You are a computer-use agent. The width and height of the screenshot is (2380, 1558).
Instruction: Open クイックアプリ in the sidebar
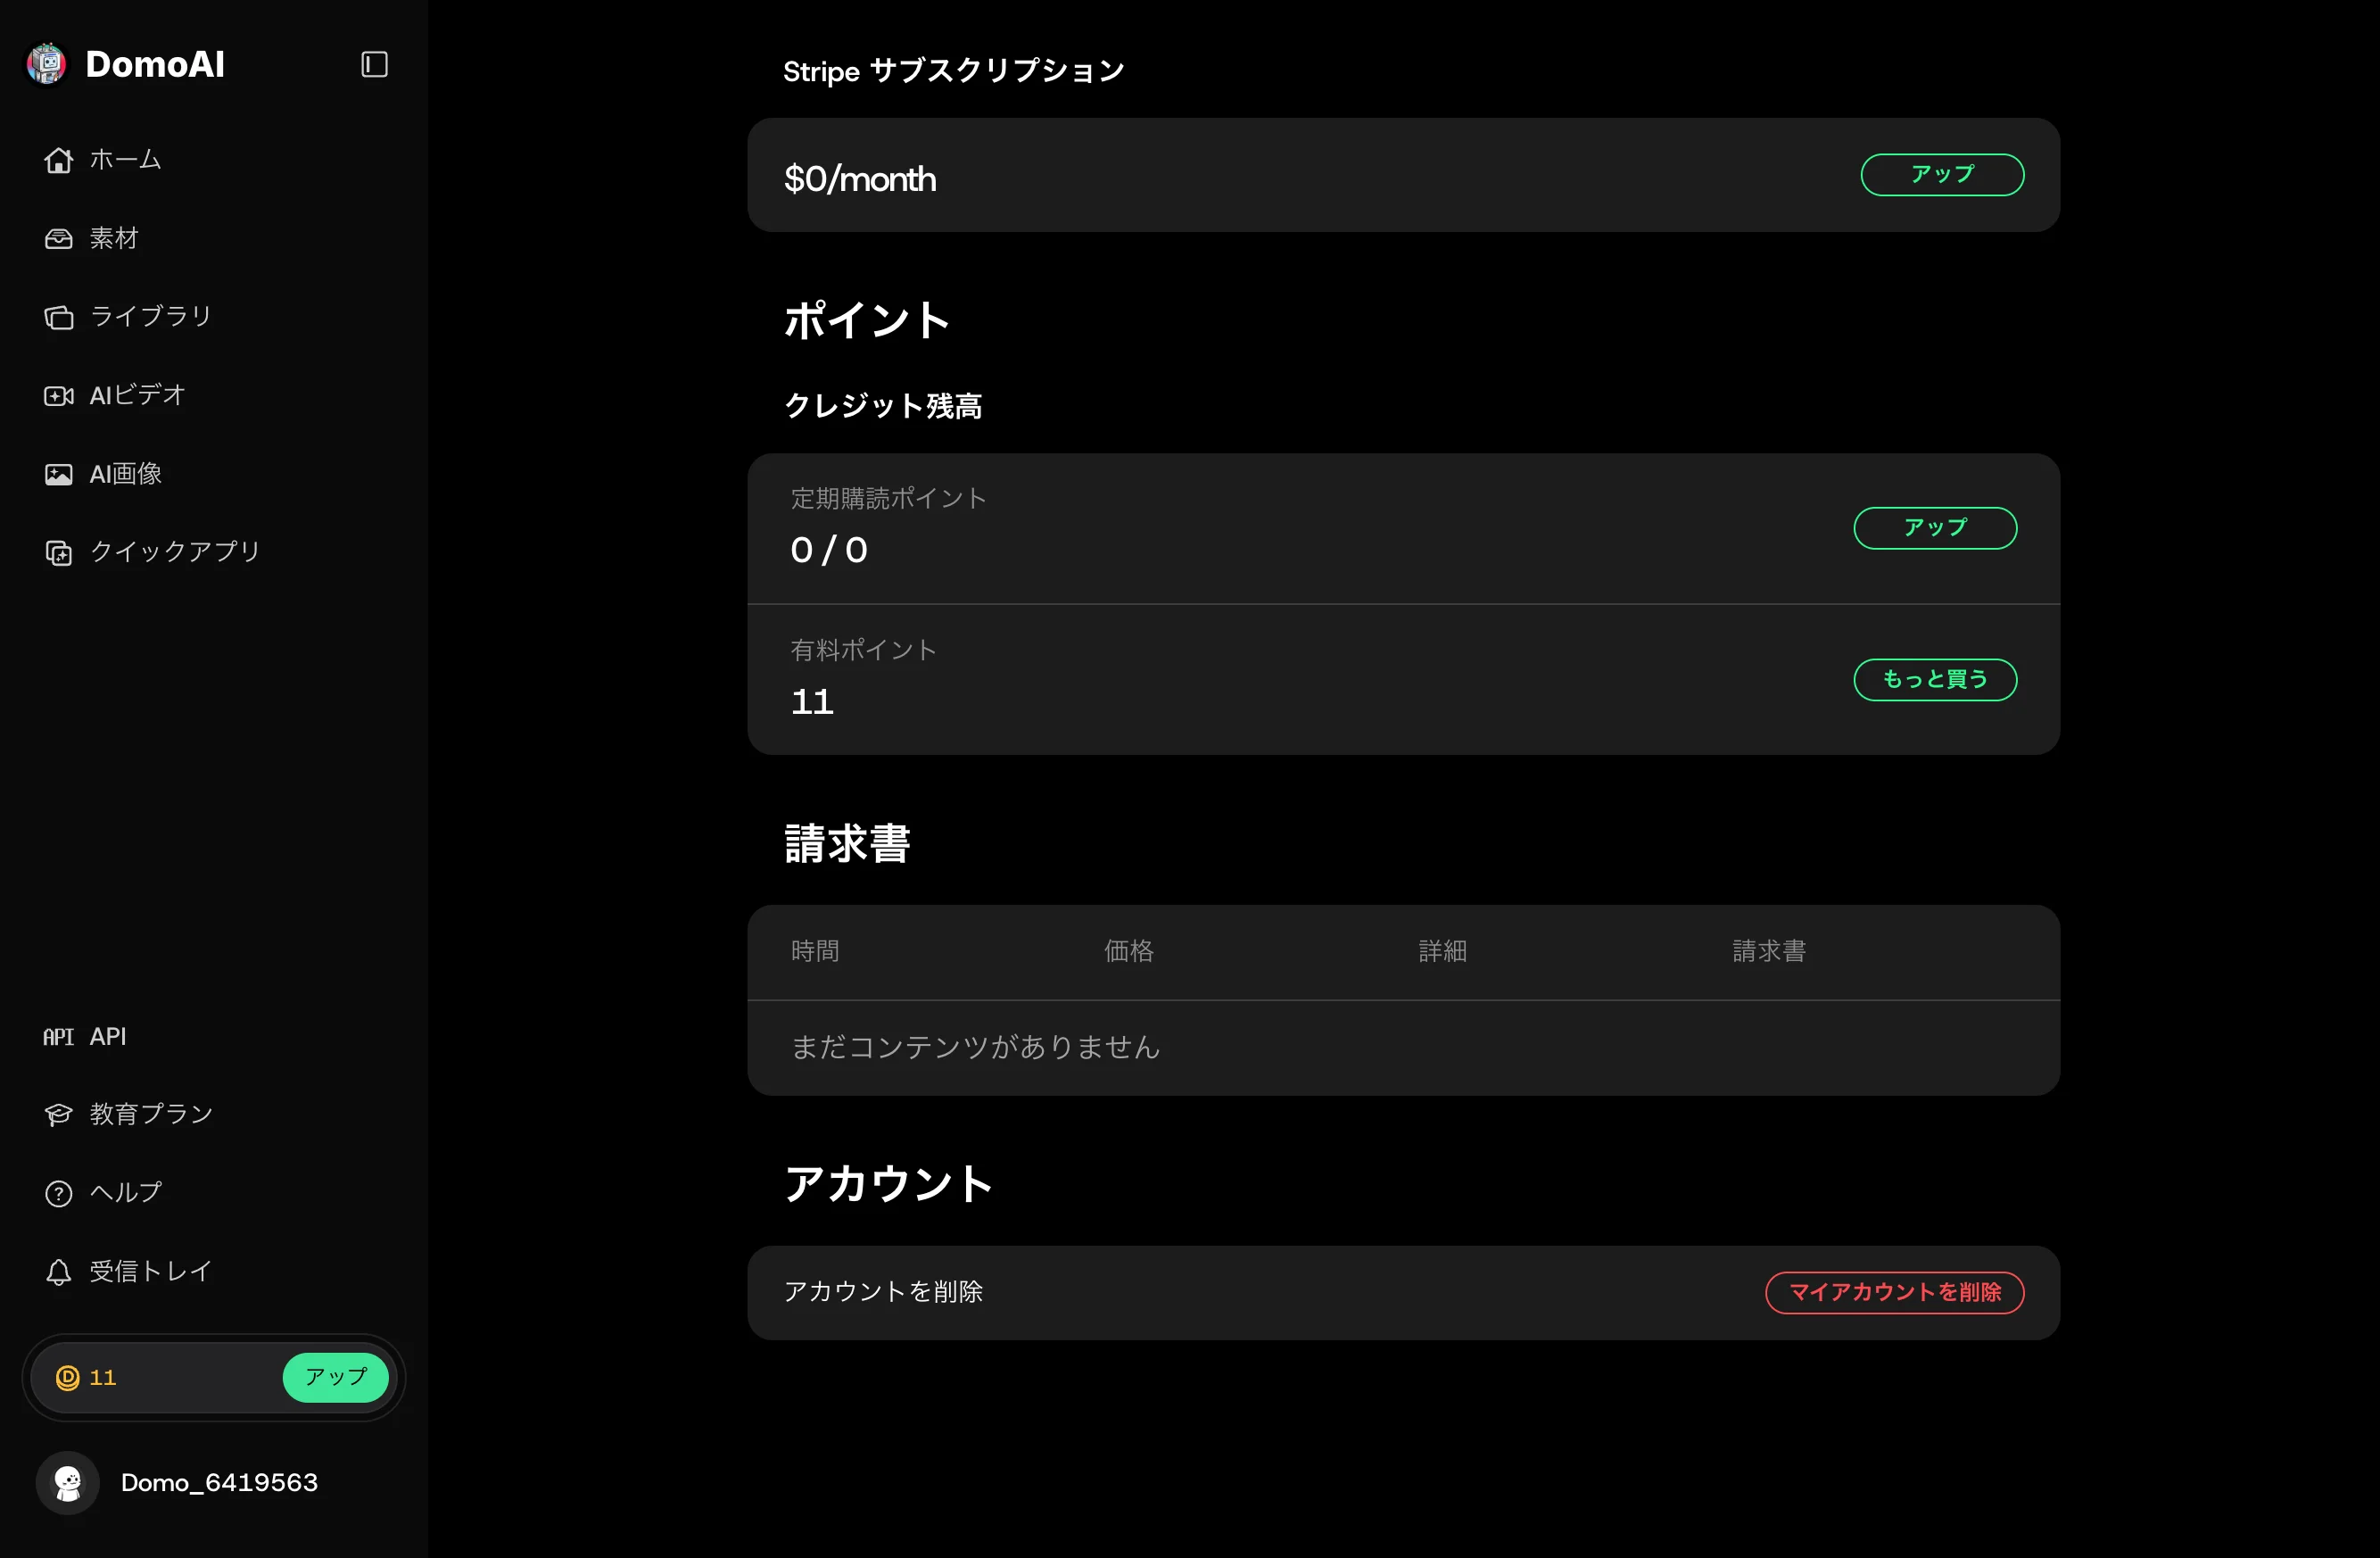[x=175, y=553]
